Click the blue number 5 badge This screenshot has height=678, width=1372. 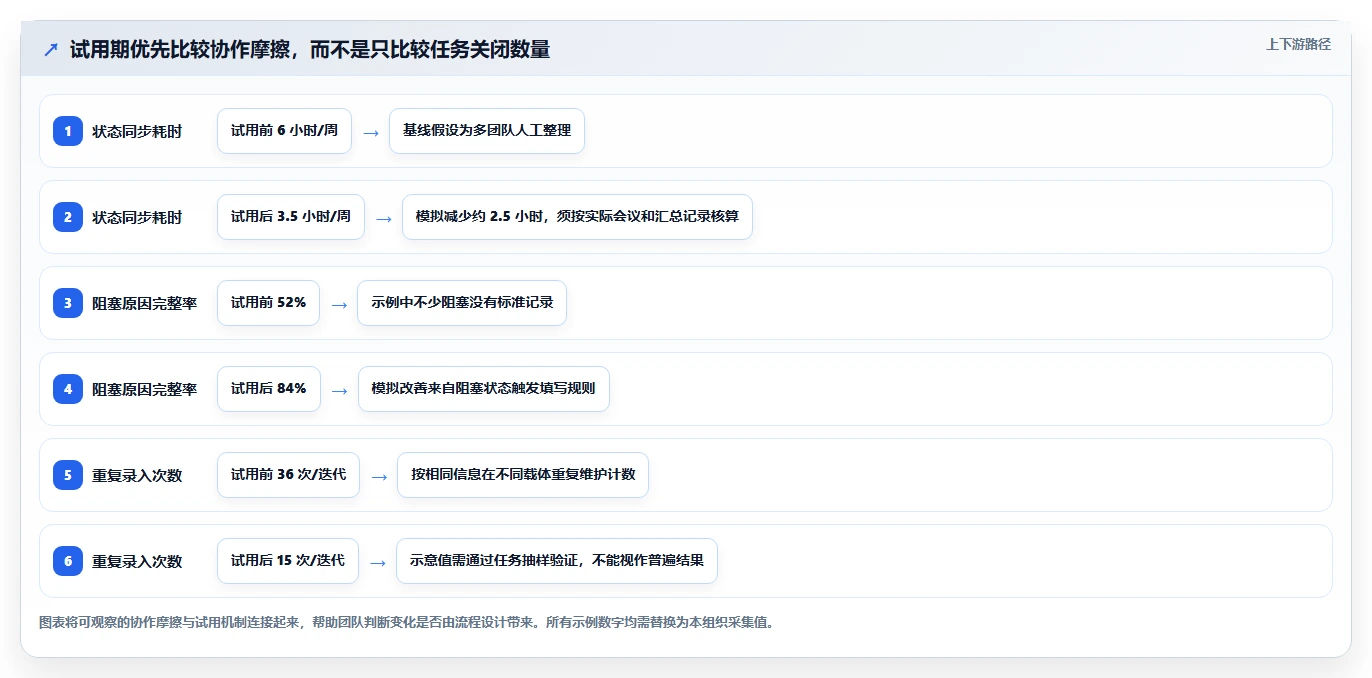click(68, 475)
